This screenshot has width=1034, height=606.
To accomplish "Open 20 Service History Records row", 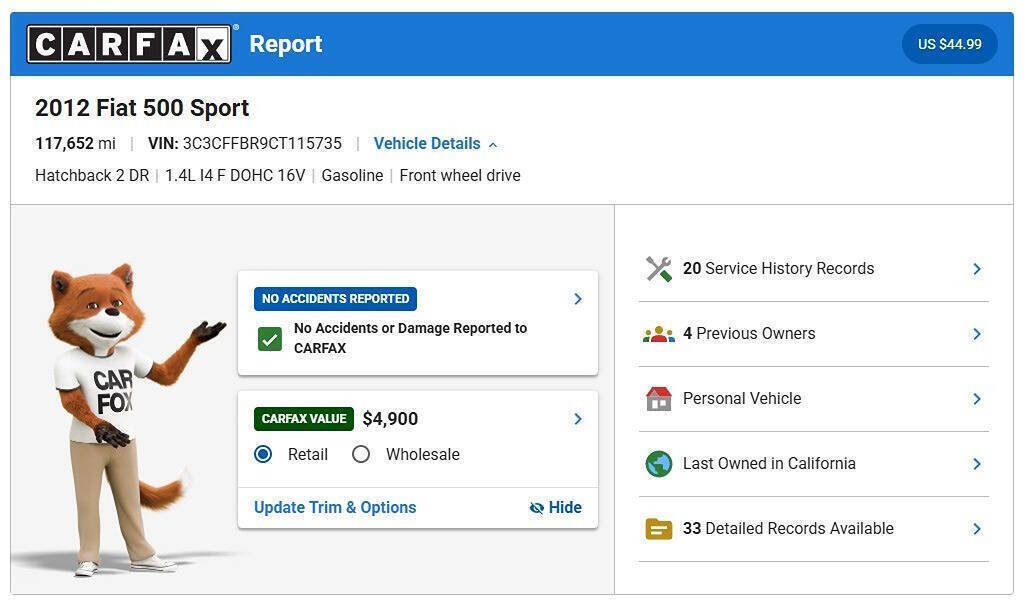I will [x=814, y=269].
